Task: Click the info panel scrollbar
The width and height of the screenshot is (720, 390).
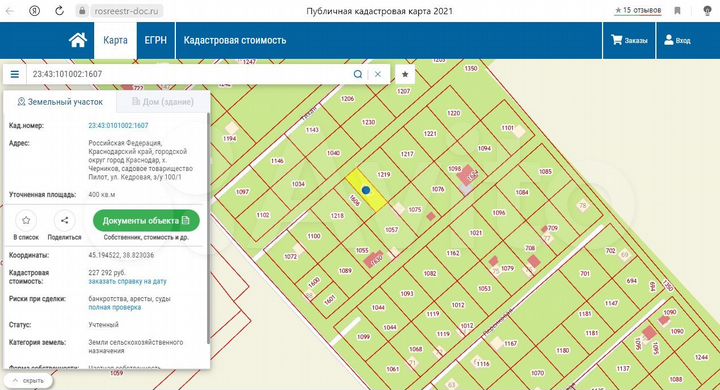Action: 208,227
